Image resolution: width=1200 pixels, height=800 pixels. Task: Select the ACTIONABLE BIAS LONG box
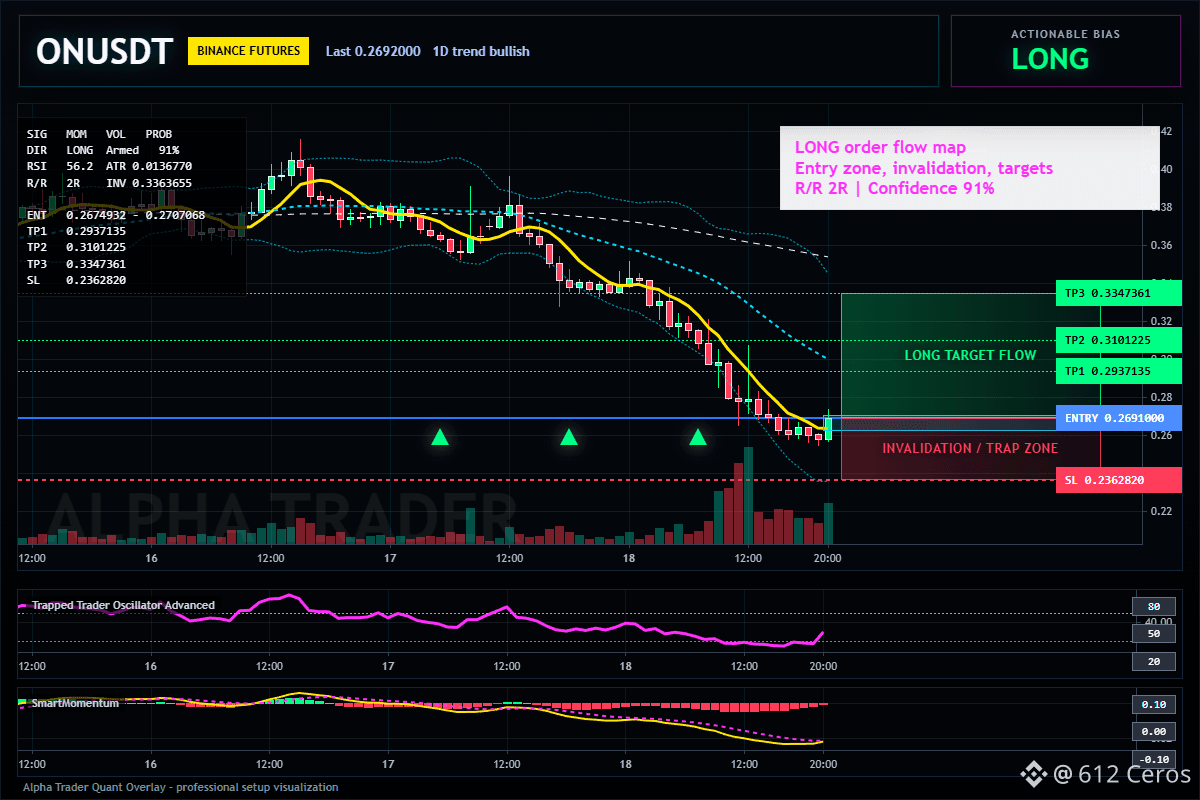pyautogui.click(x=1065, y=51)
